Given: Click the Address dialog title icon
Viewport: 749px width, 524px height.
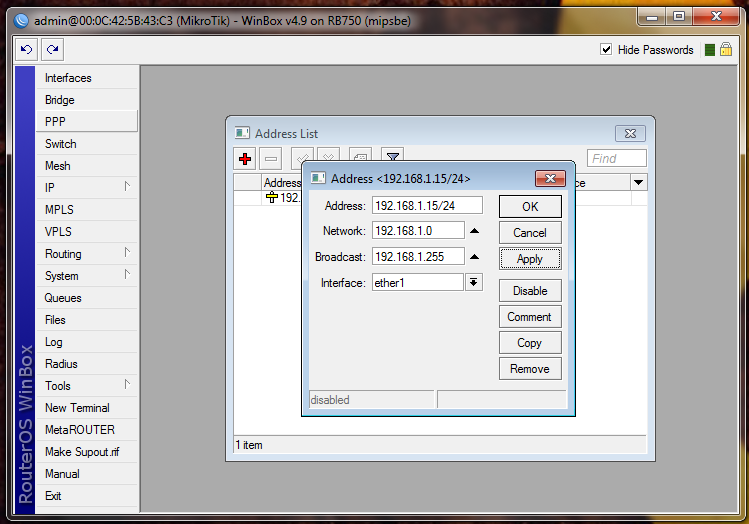Looking at the screenshot, I should coord(318,178).
